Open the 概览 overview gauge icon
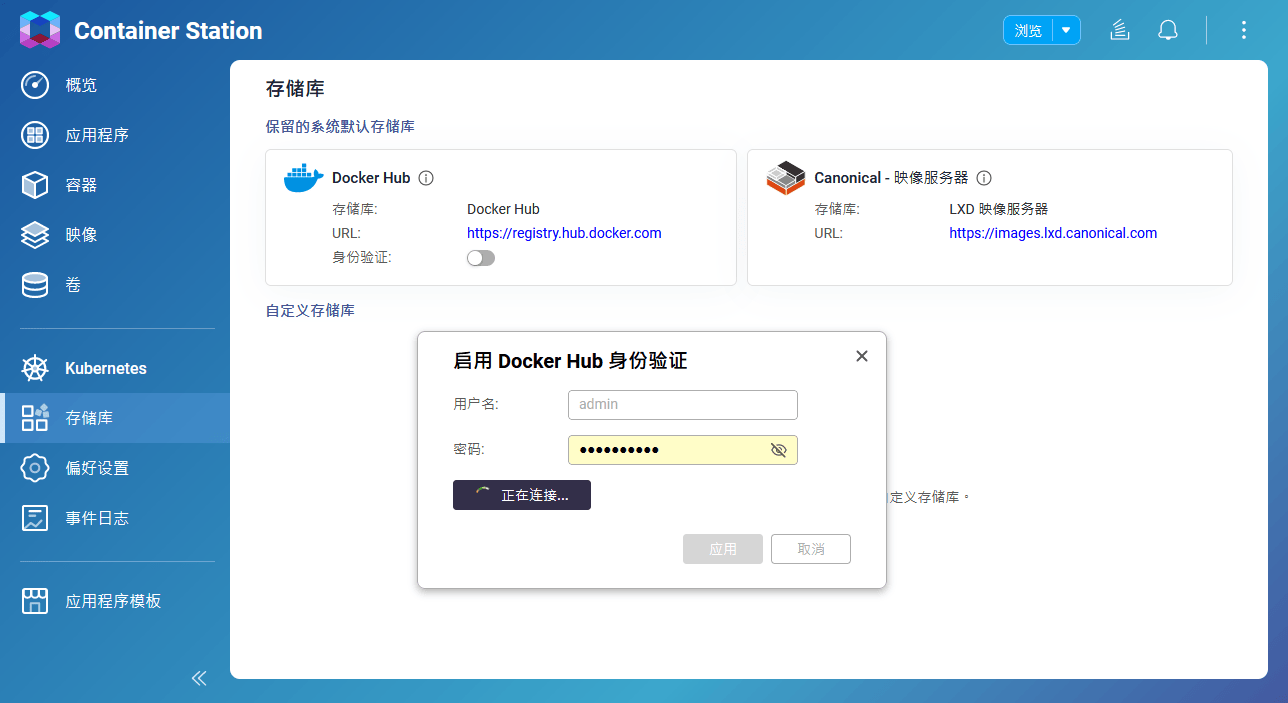The width and height of the screenshot is (1288, 703). point(35,85)
